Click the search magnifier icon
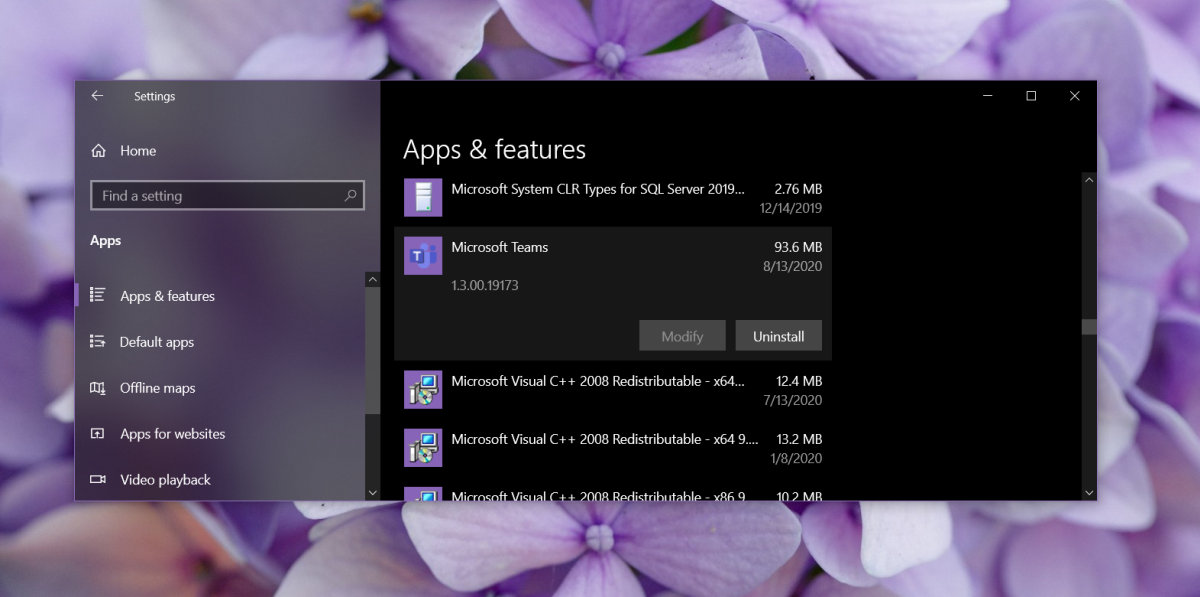The height and width of the screenshot is (597, 1200). pos(350,196)
